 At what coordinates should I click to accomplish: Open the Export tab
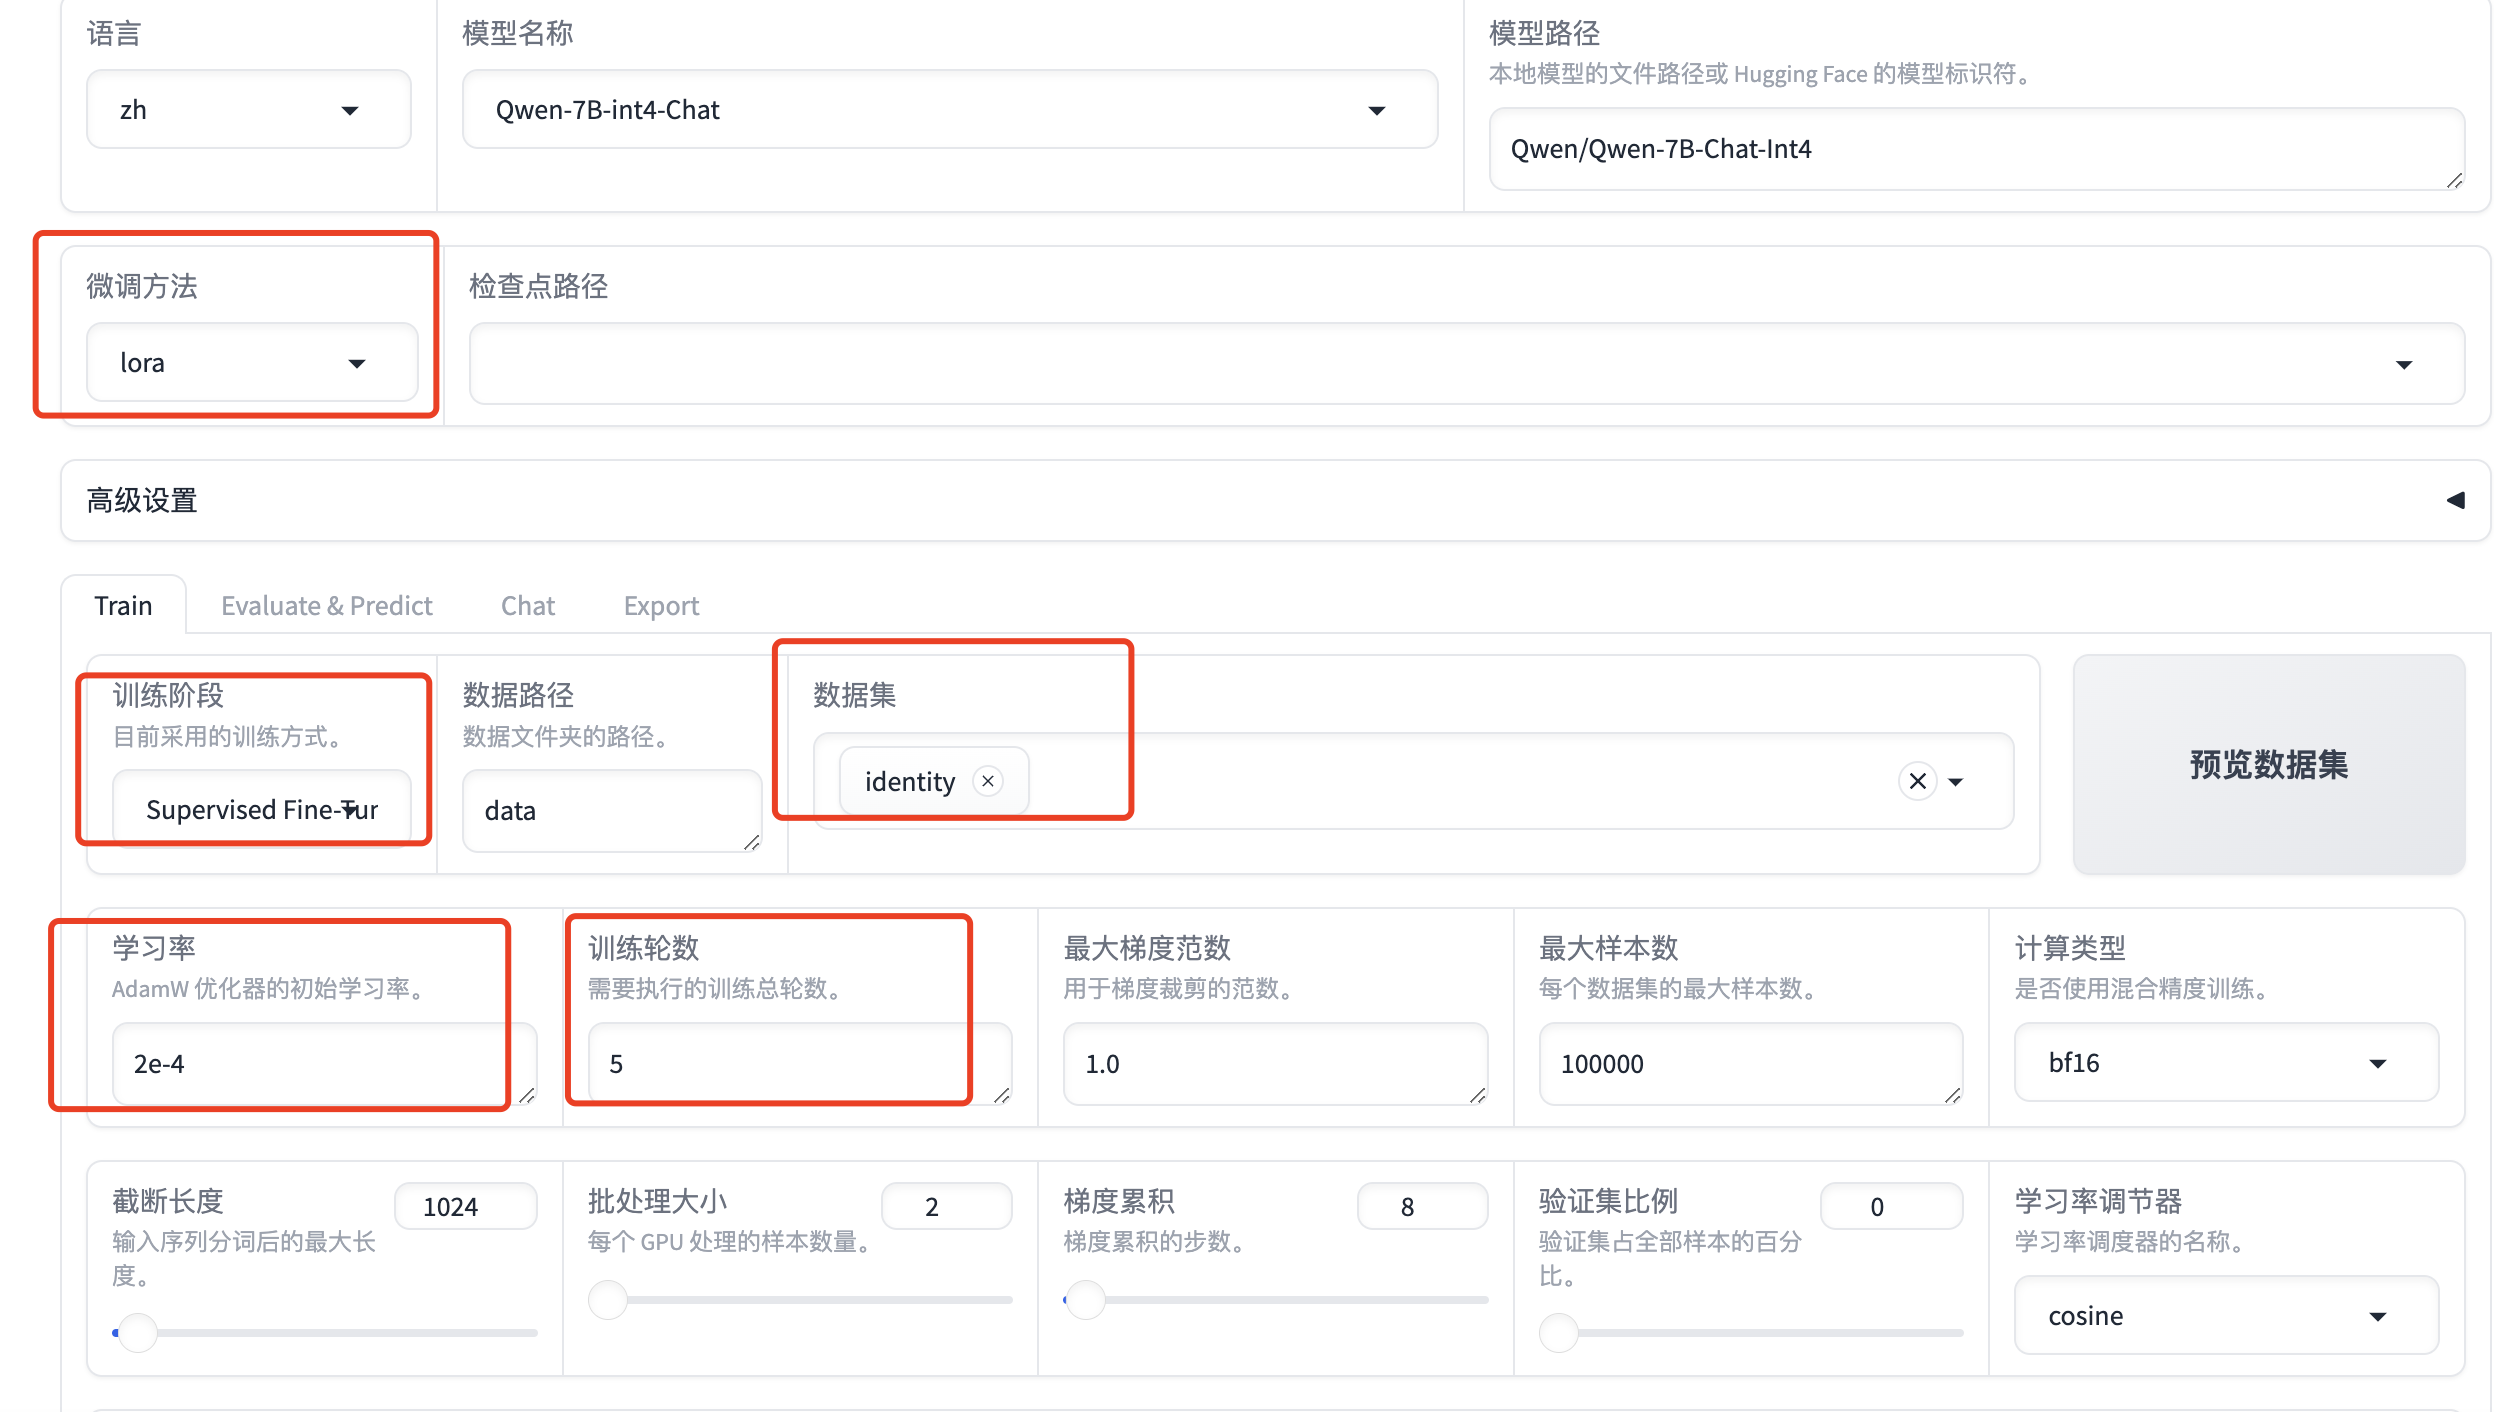pyautogui.click(x=661, y=606)
